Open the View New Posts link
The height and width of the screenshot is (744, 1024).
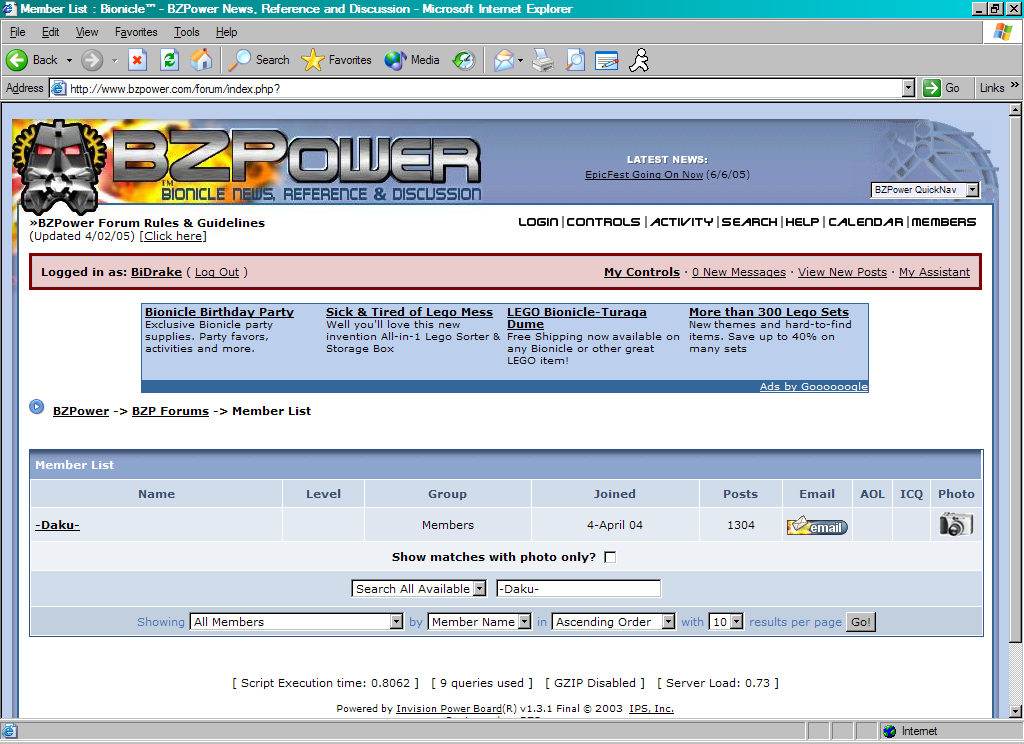tap(842, 272)
